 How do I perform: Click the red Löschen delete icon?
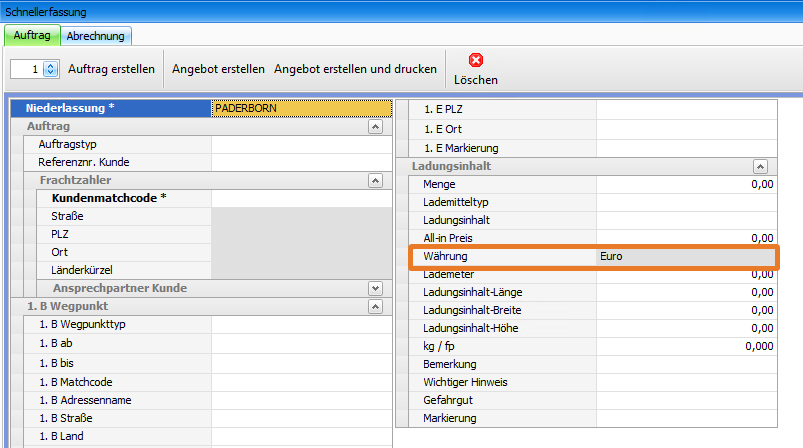tap(475, 60)
